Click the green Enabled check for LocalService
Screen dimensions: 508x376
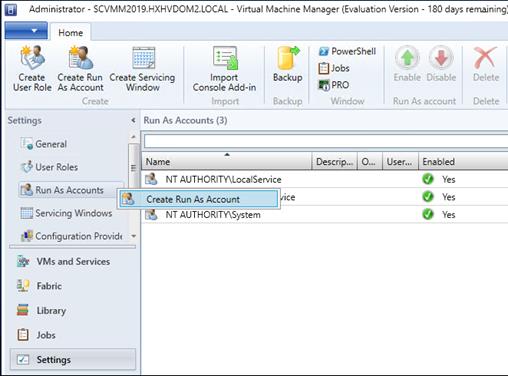pos(428,179)
